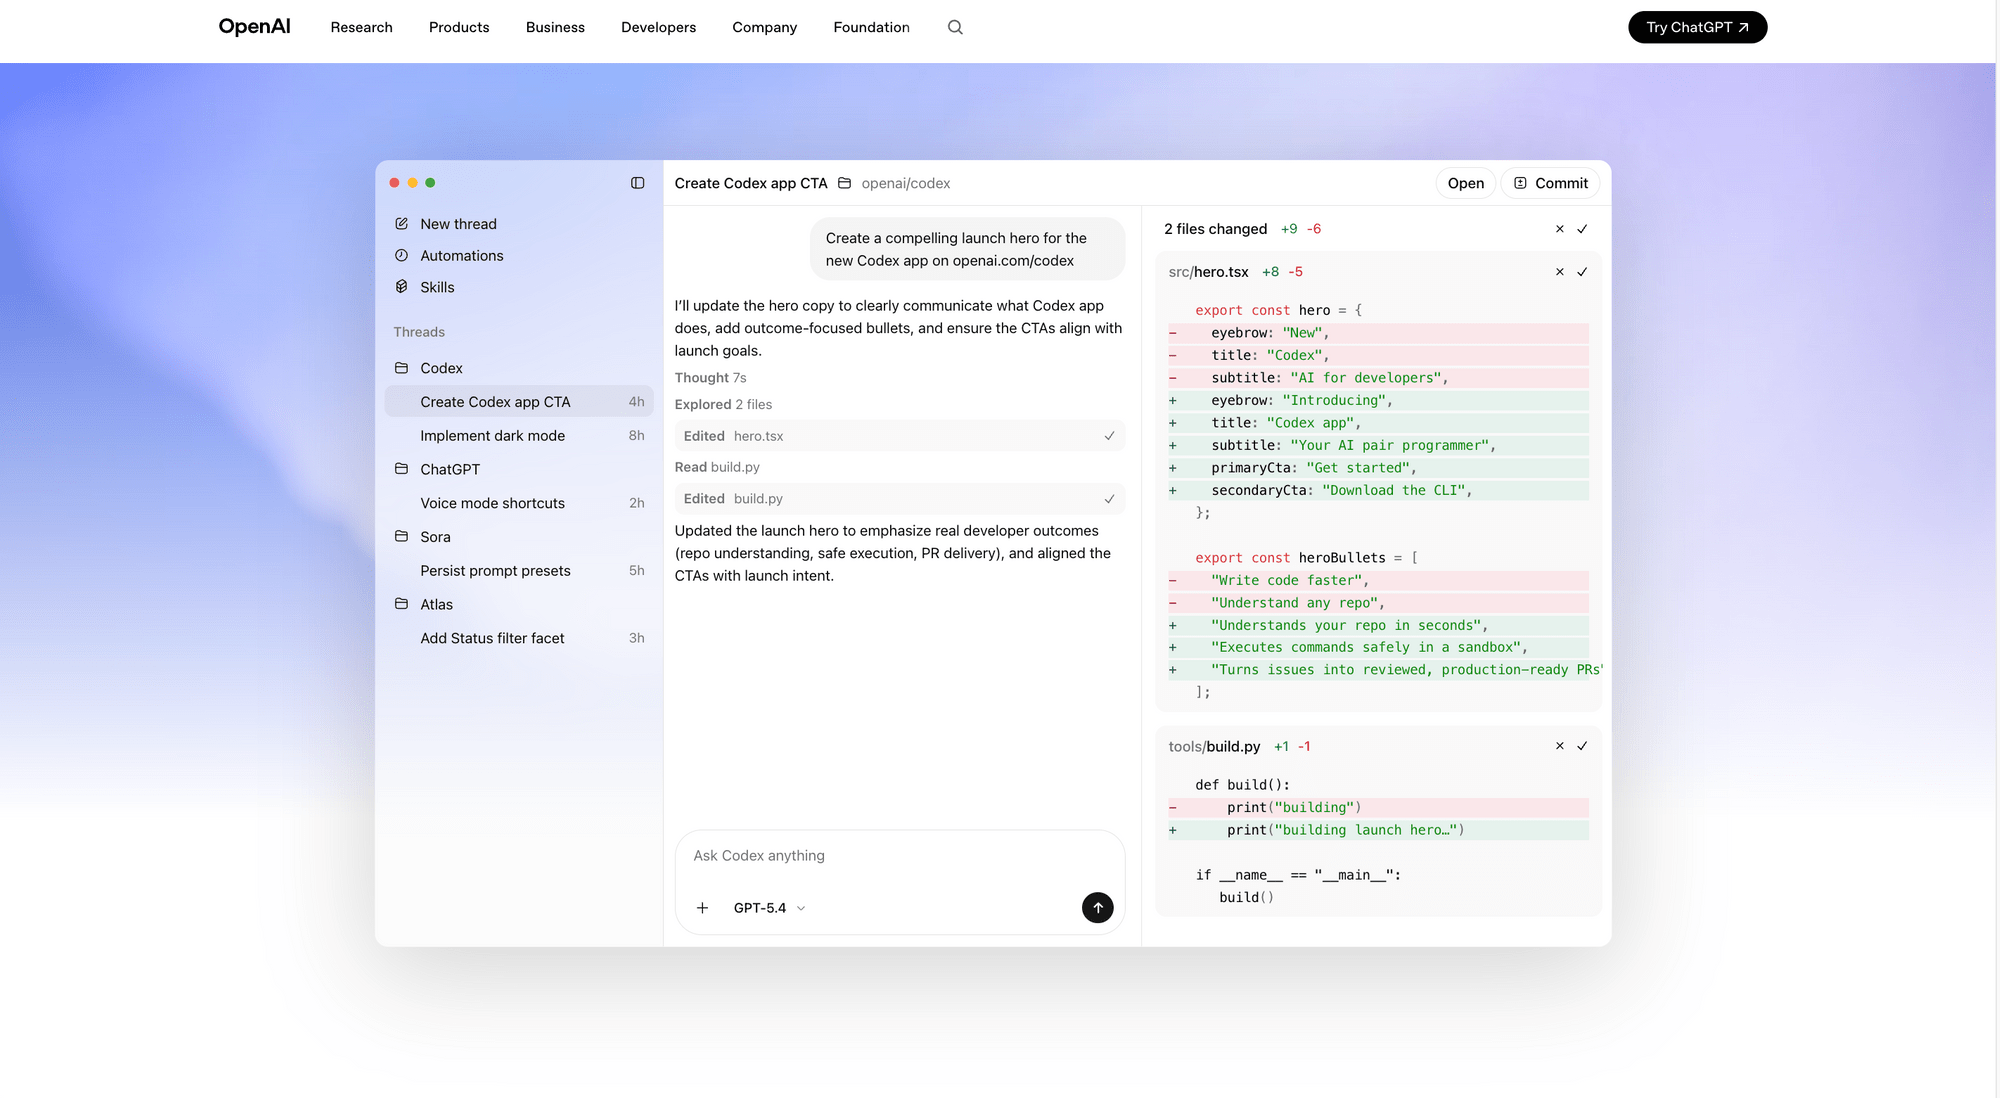
Task: Click the repo icon beside openai/codex
Action: [844, 183]
